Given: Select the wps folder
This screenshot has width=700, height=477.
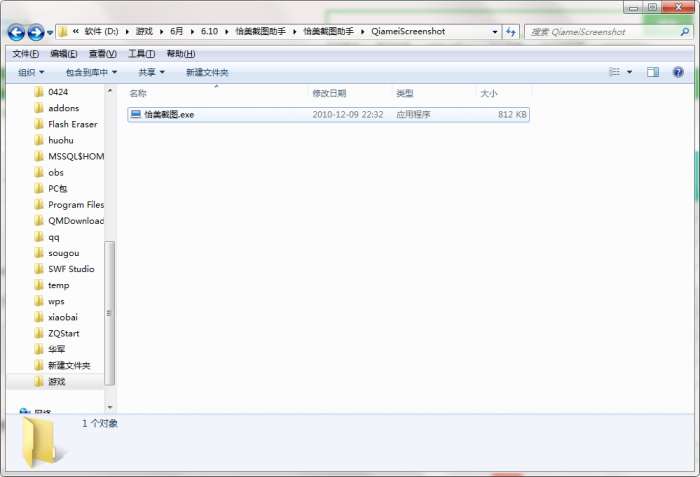Looking at the screenshot, I should coord(56,301).
